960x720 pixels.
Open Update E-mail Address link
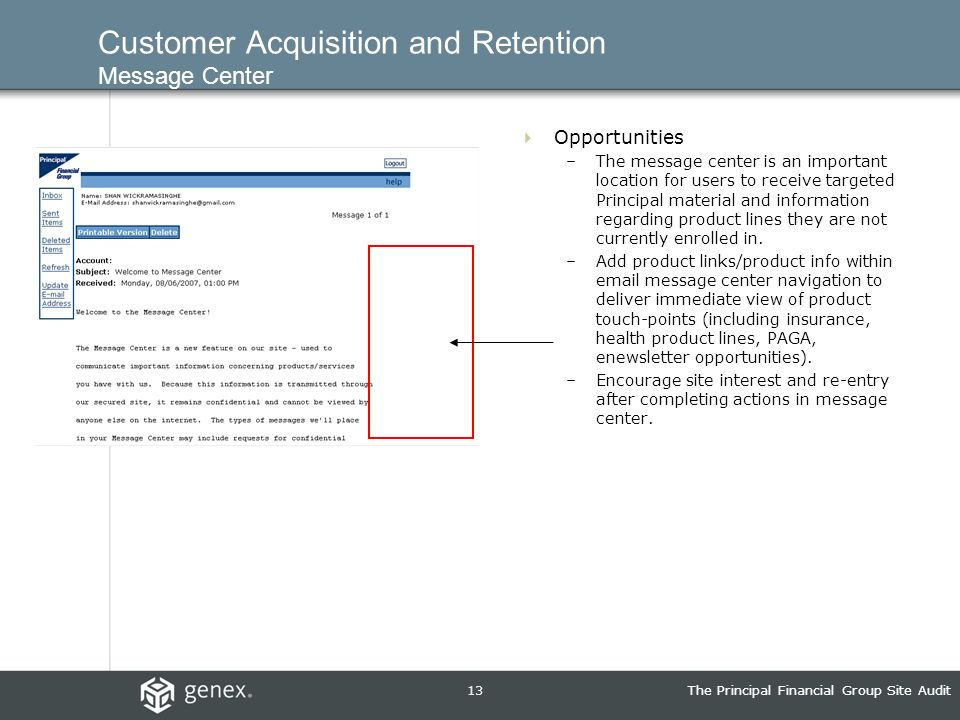(56, 294)
